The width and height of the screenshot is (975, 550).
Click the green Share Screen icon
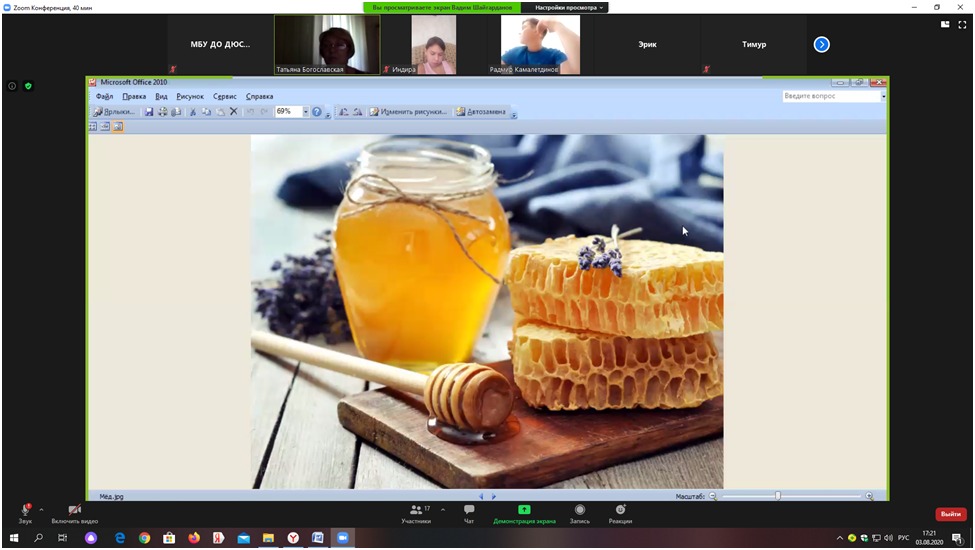point(524,510)
